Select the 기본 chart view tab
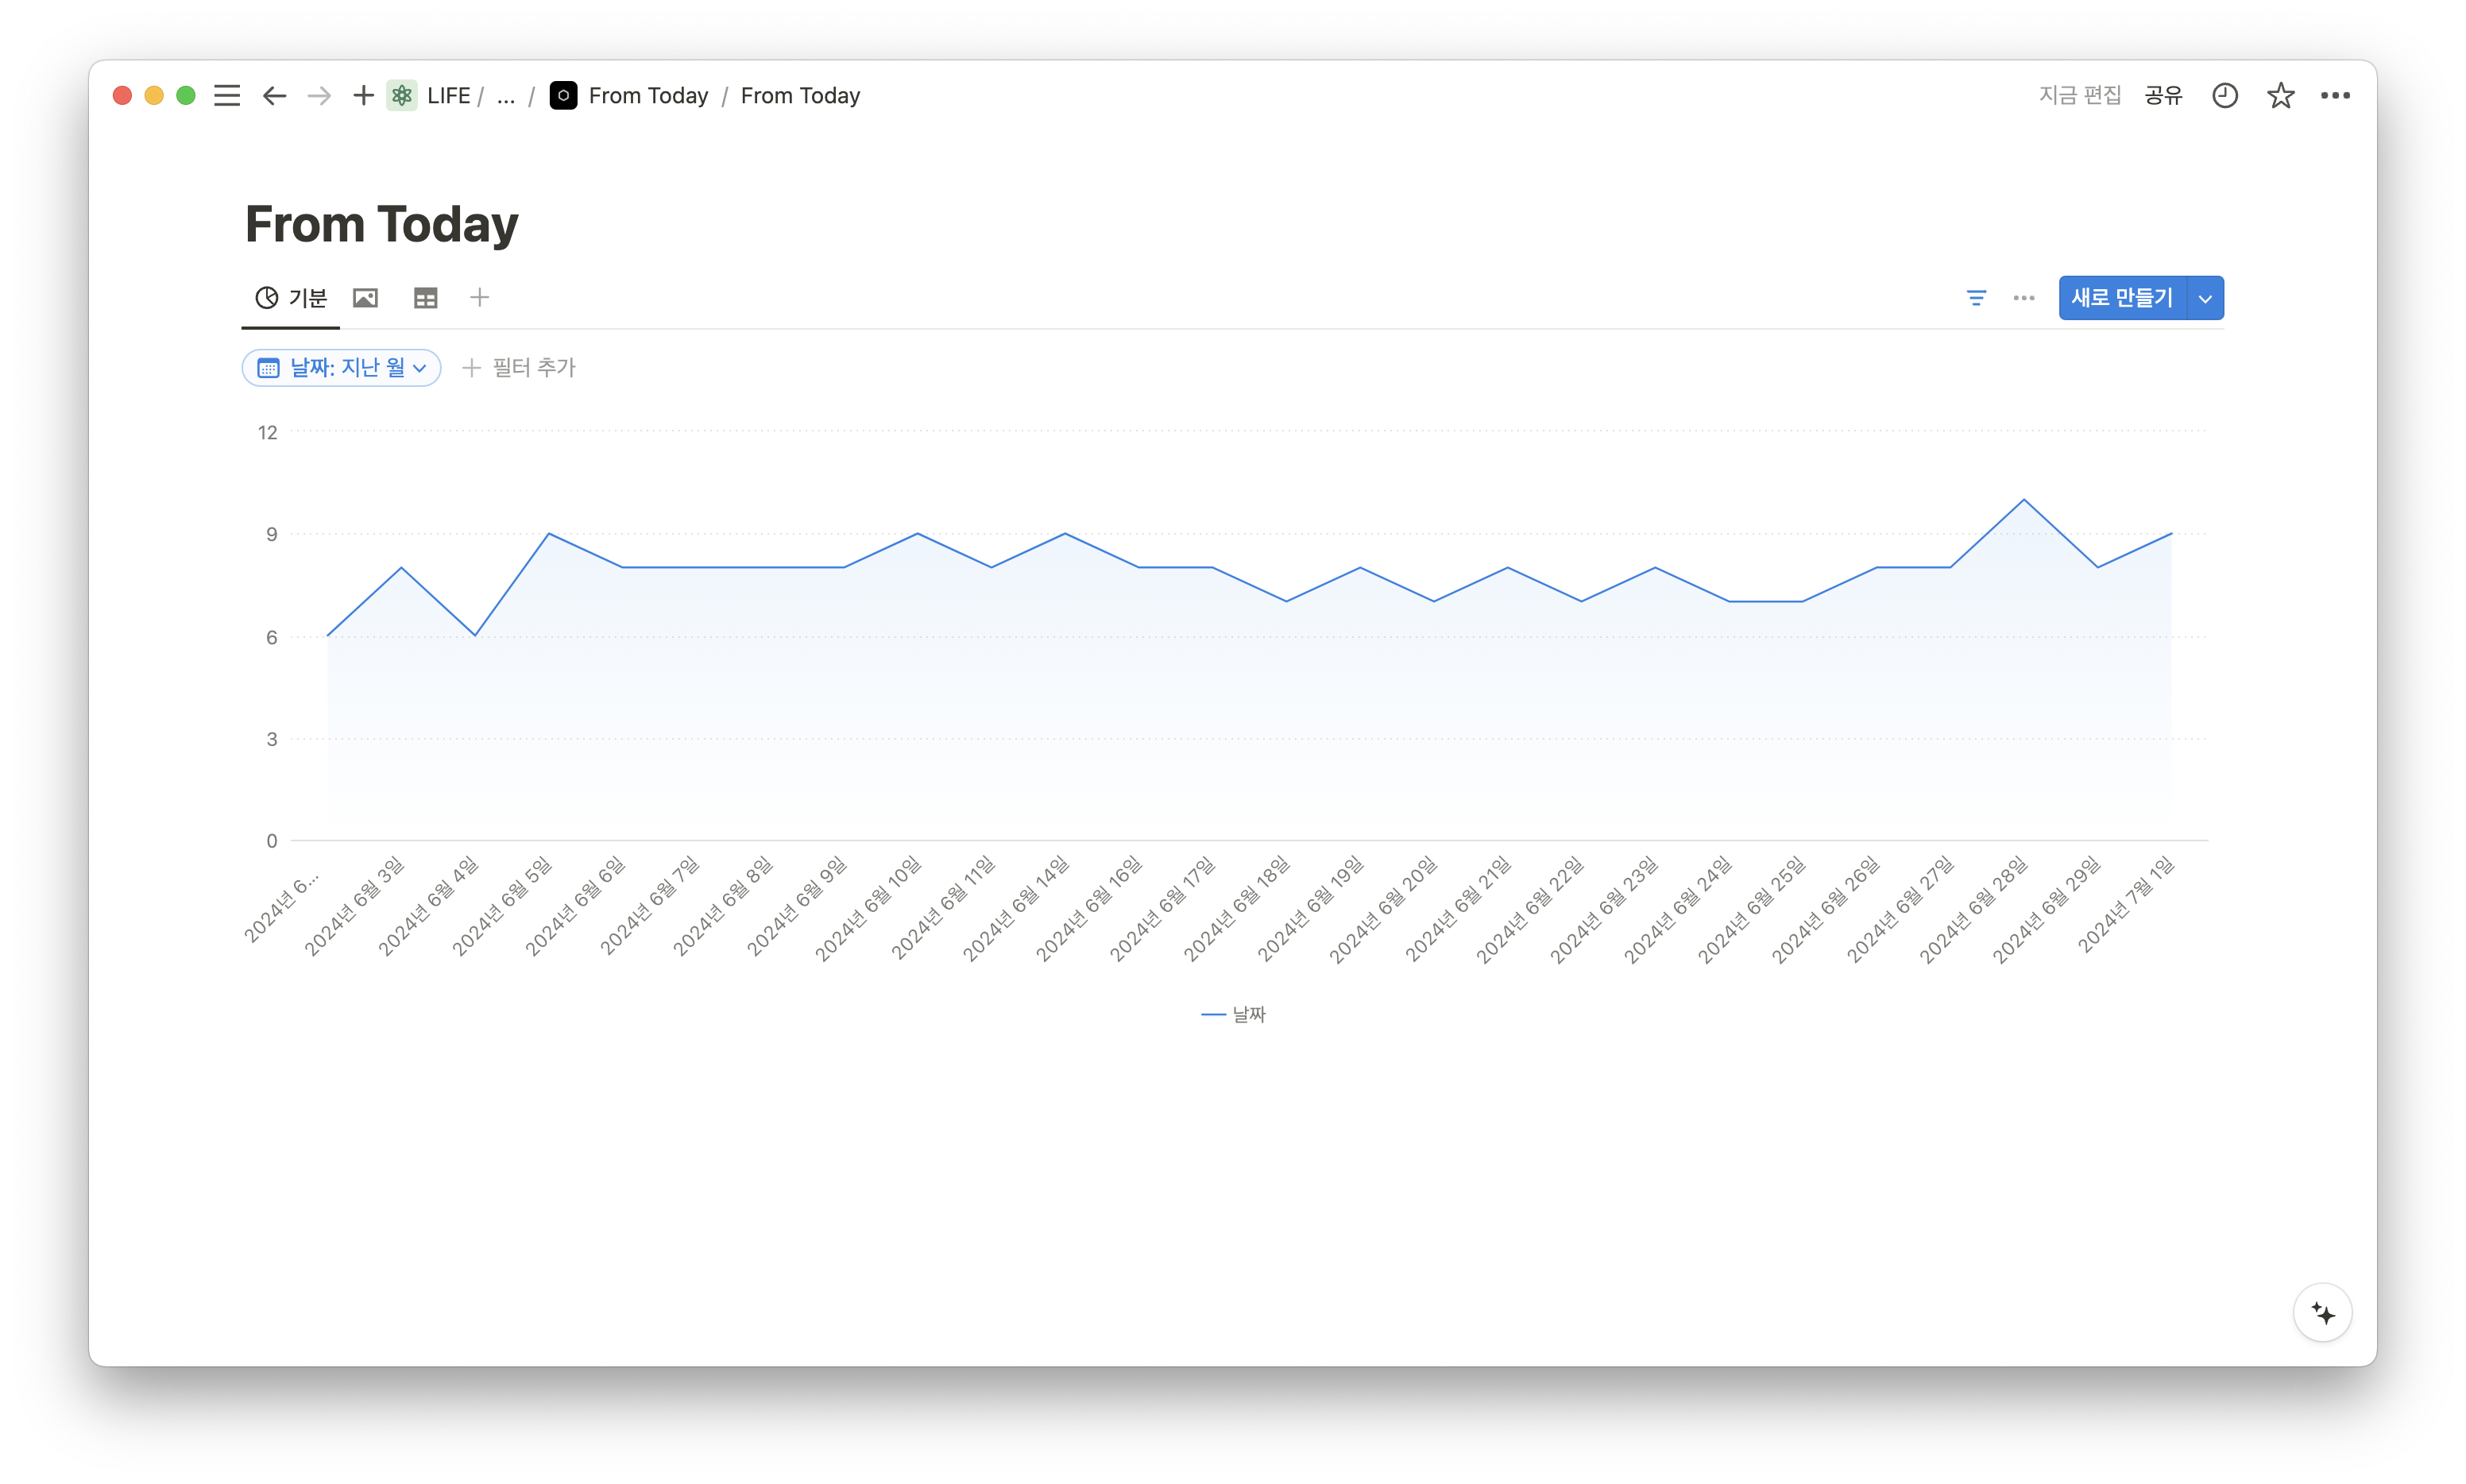 click(x=291, y=298)
